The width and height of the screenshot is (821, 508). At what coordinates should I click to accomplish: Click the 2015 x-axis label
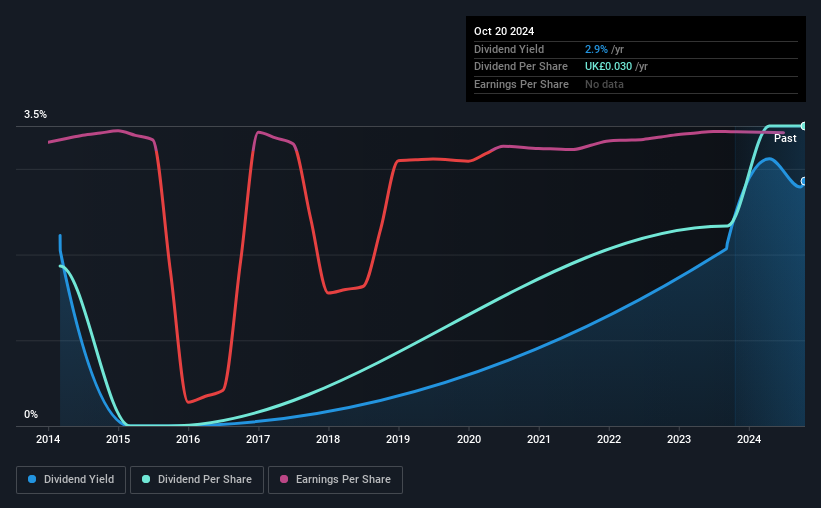118,439
